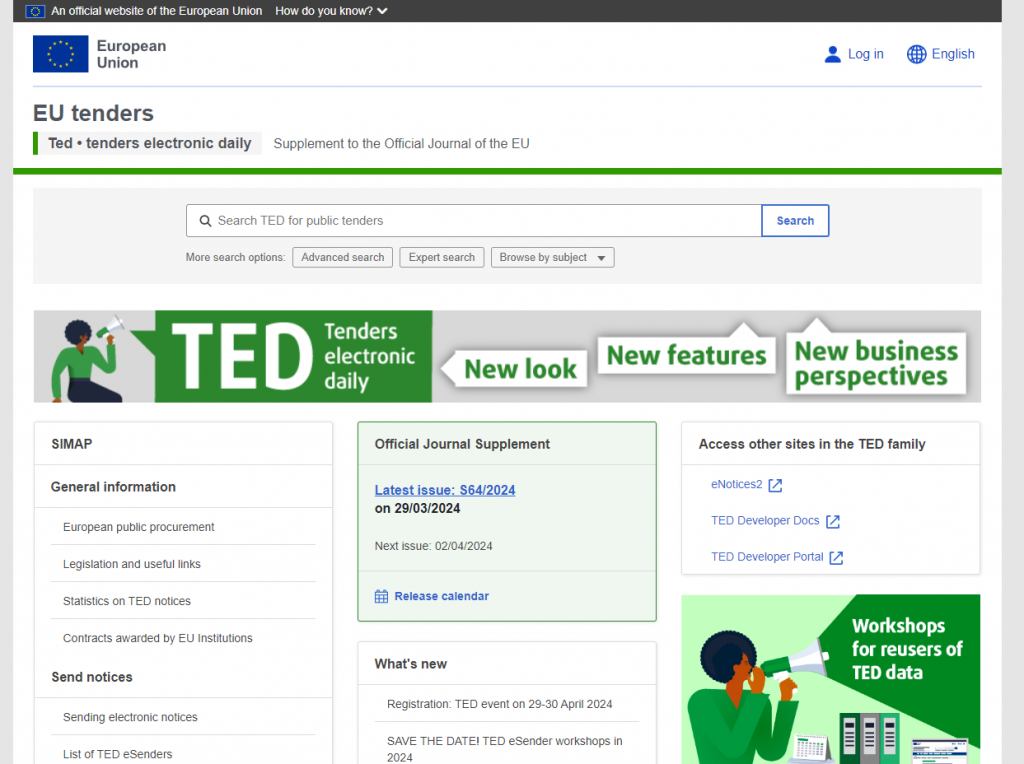Viewport: 1024px width, 764px height.
Task: Click the Log in user icon
Action: pos(832,54)
